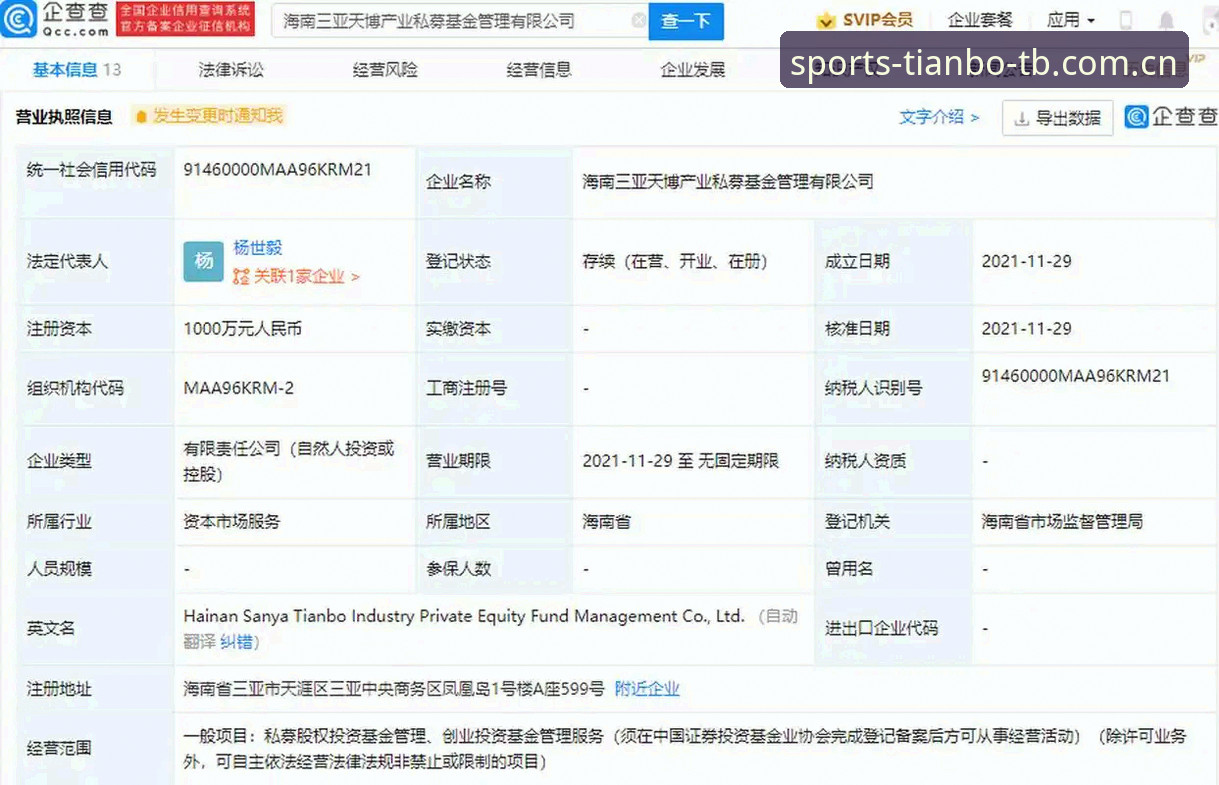Select credit code 91460000MAA96KRM21 under 统一社会信用代码

coord(278,170)
